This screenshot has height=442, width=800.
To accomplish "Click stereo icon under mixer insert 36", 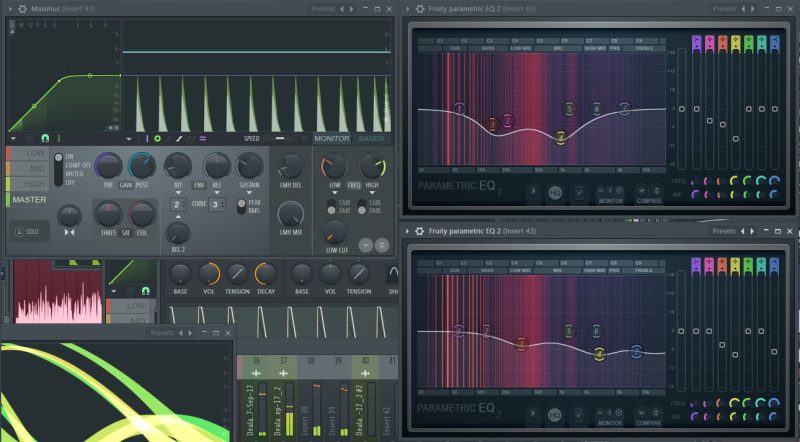I will coord(256,373).
